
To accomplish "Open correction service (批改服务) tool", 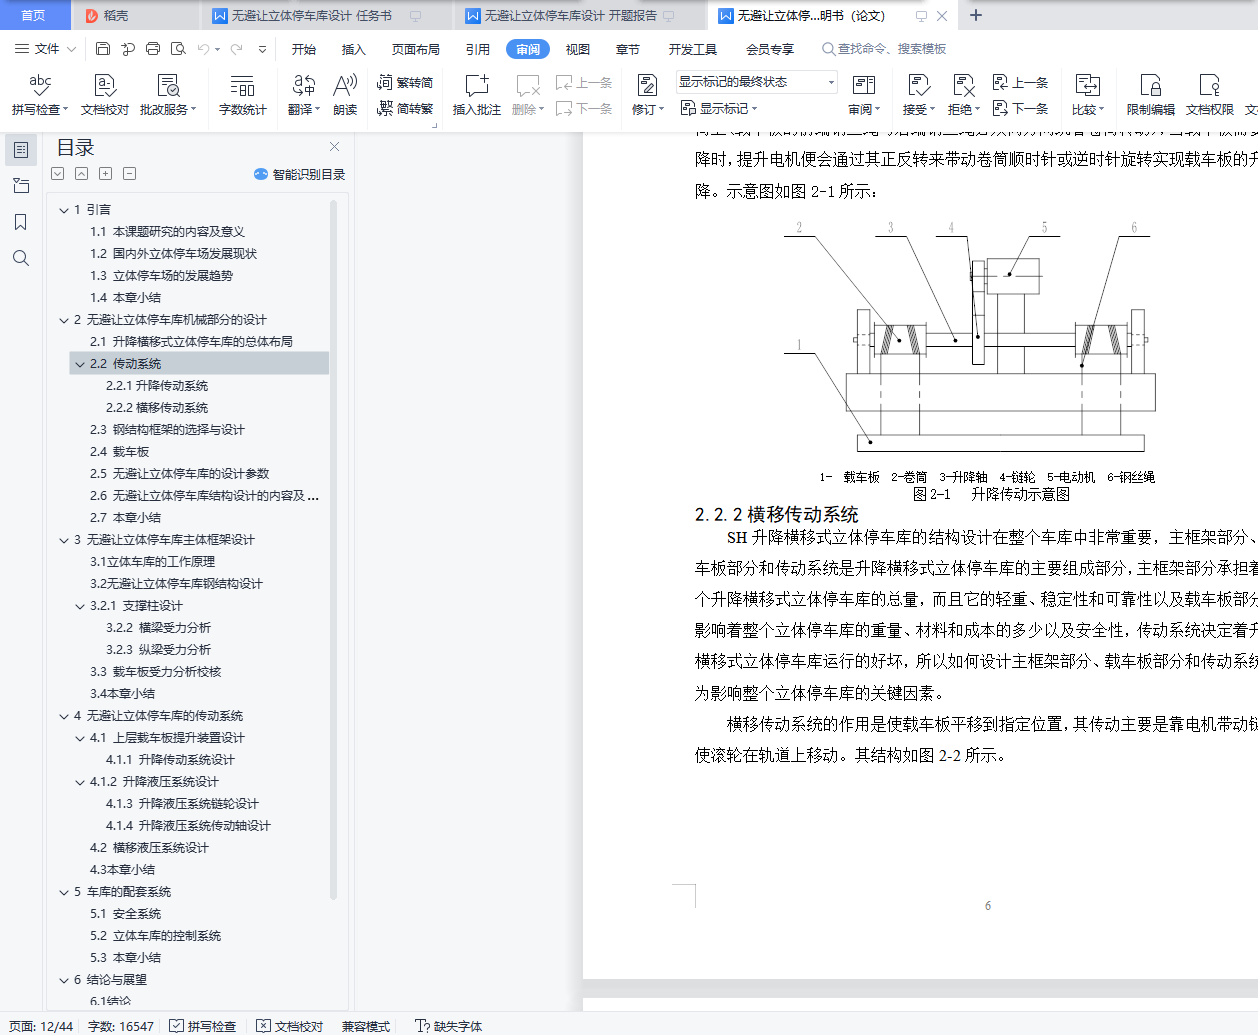I will click(168, 95).
